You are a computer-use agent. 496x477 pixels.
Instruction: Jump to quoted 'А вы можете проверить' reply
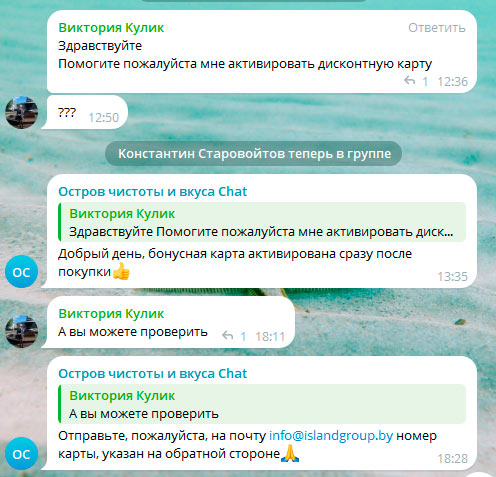[262, 404]
